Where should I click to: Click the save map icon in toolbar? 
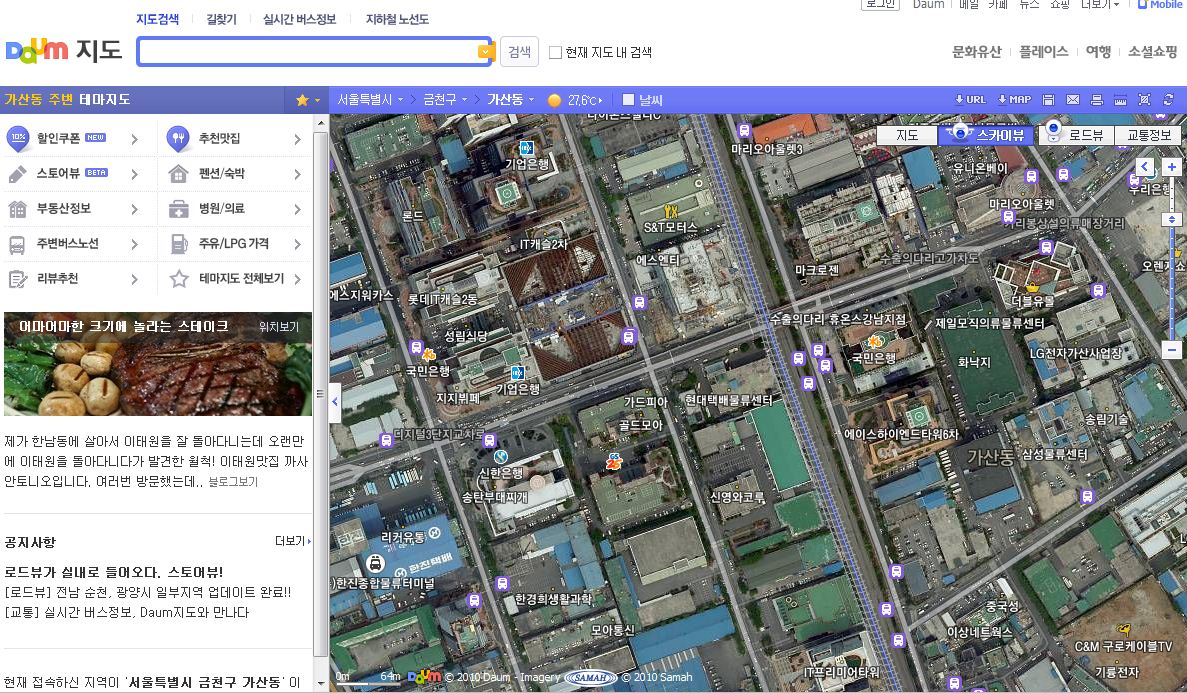[x=1048, y=100]
